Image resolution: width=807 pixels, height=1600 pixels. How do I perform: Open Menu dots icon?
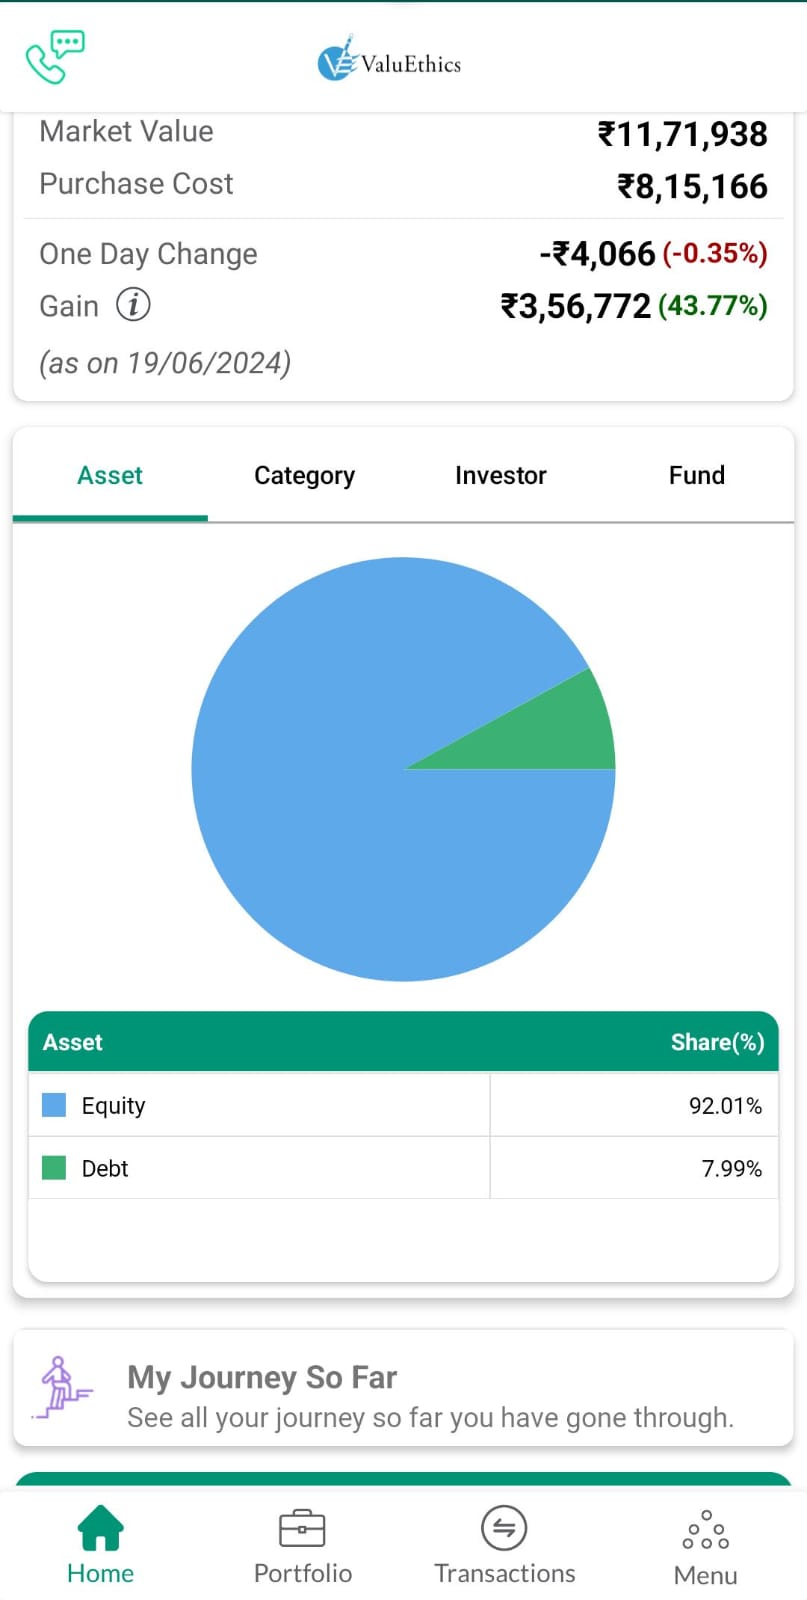tap(706, 1530)
